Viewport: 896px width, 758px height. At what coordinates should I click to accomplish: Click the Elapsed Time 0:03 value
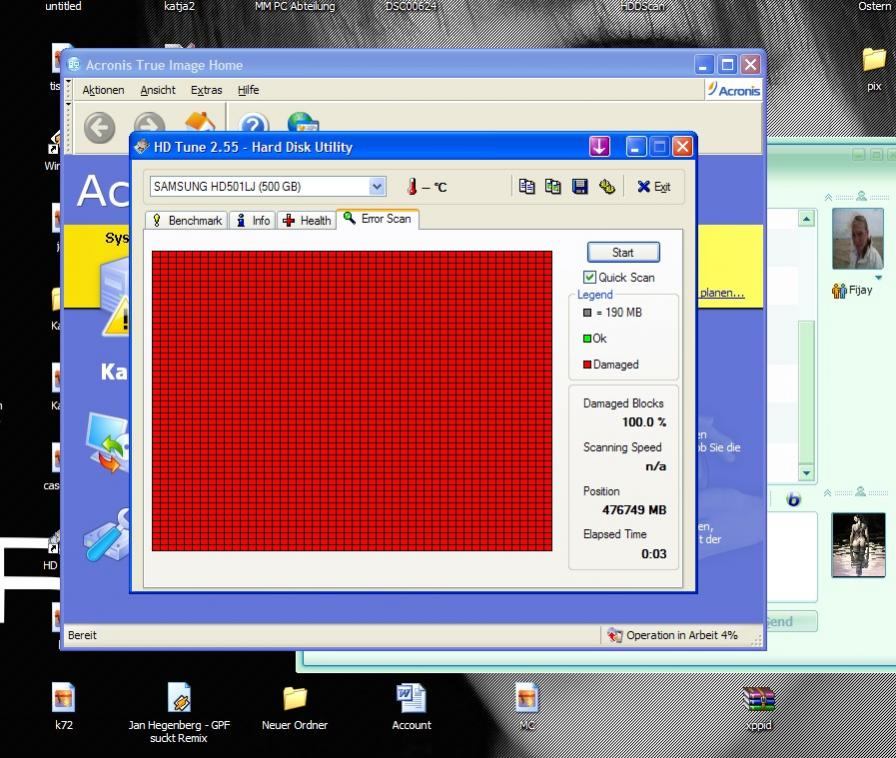tap(653, 553)
